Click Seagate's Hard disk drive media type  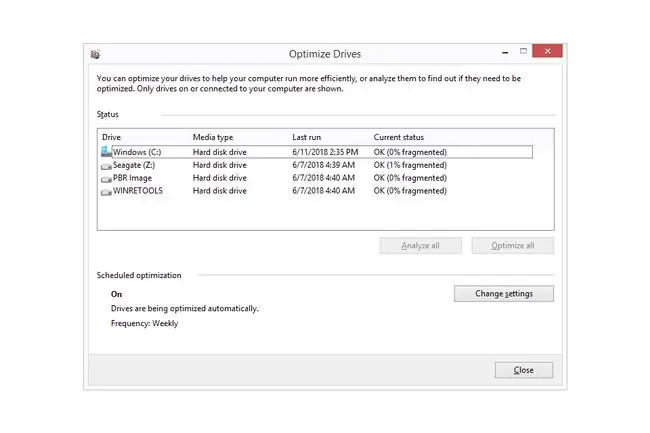point(220,165)
